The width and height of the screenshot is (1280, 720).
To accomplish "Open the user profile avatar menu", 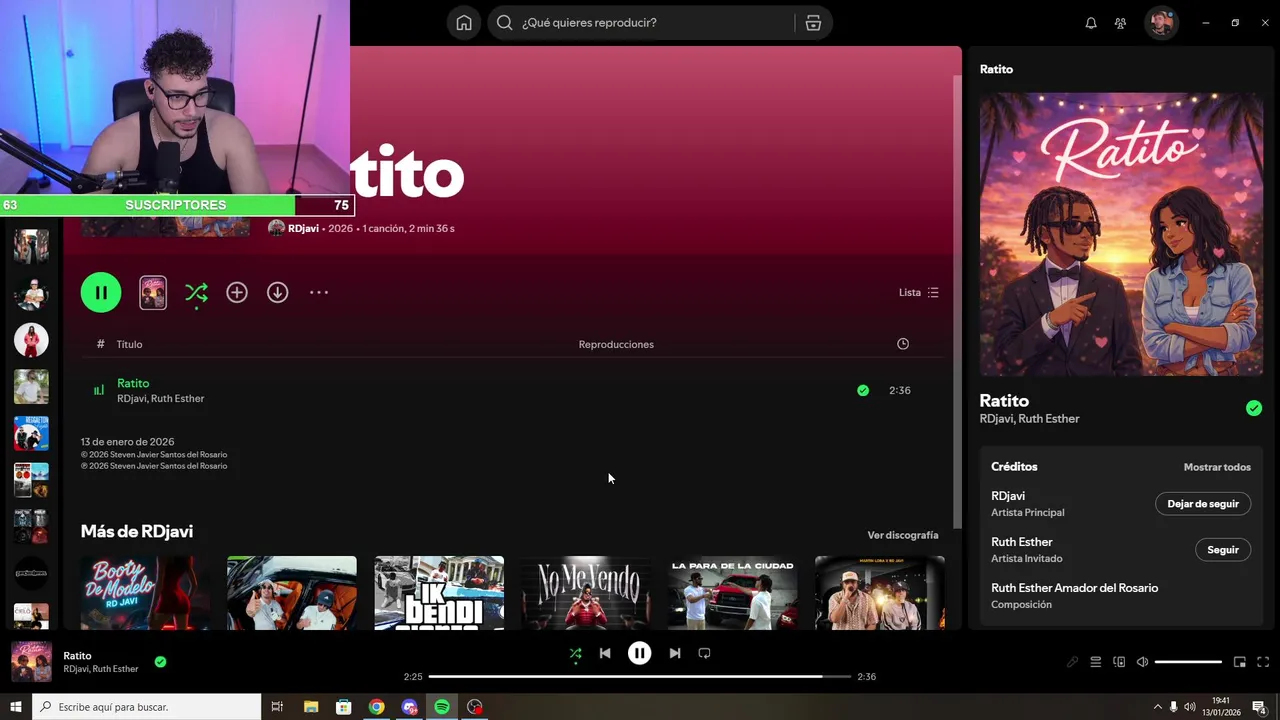I will (x=1161, y=23).
